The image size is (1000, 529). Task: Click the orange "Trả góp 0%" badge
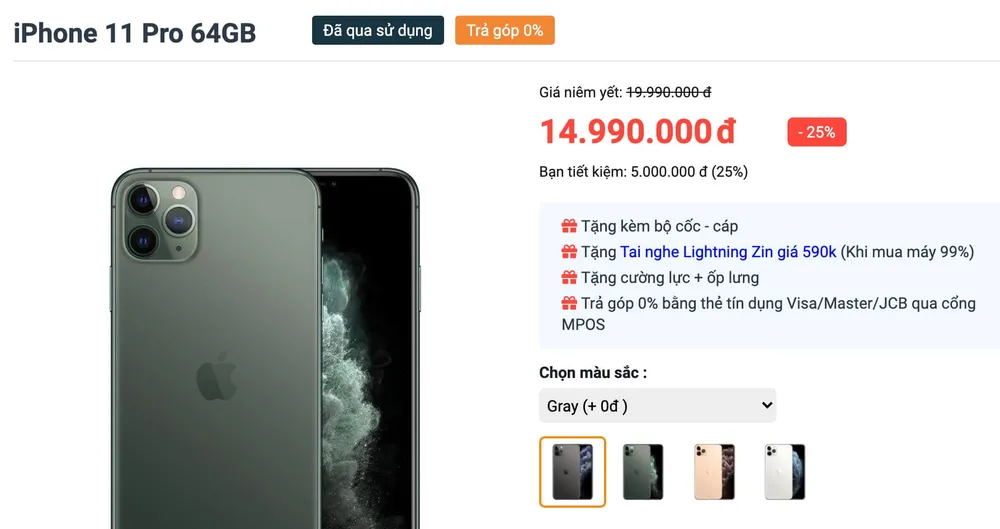coord(505,31)
